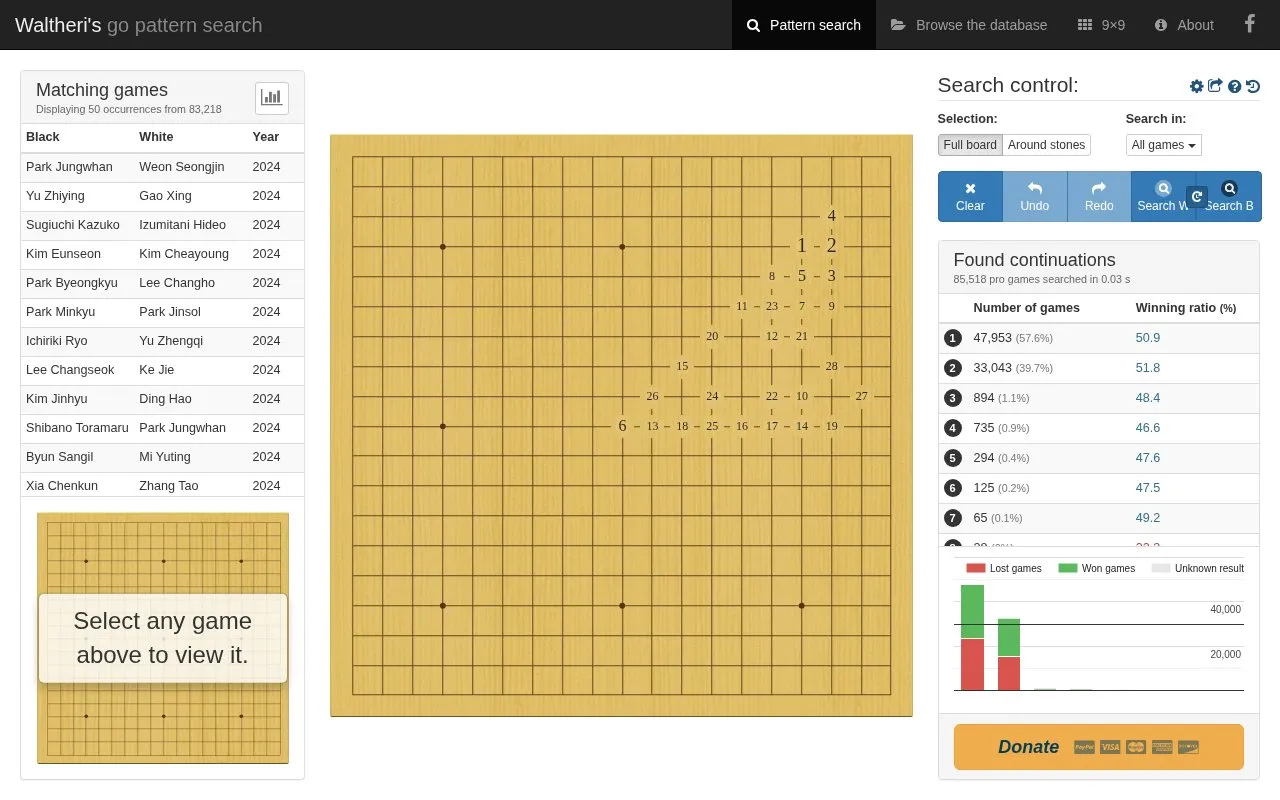
Task: Toggle Lost games series in chart legend
Action: coord(1004,568)
